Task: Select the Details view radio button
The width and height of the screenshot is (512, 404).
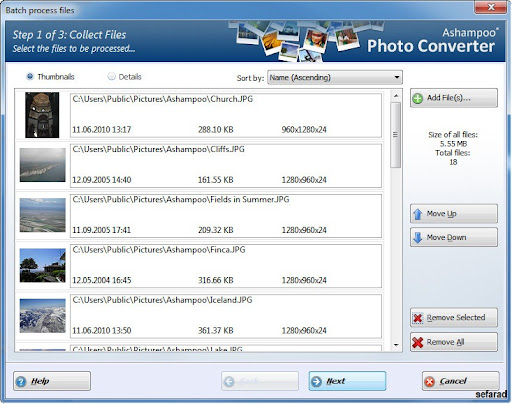Action: coord(111,77)
